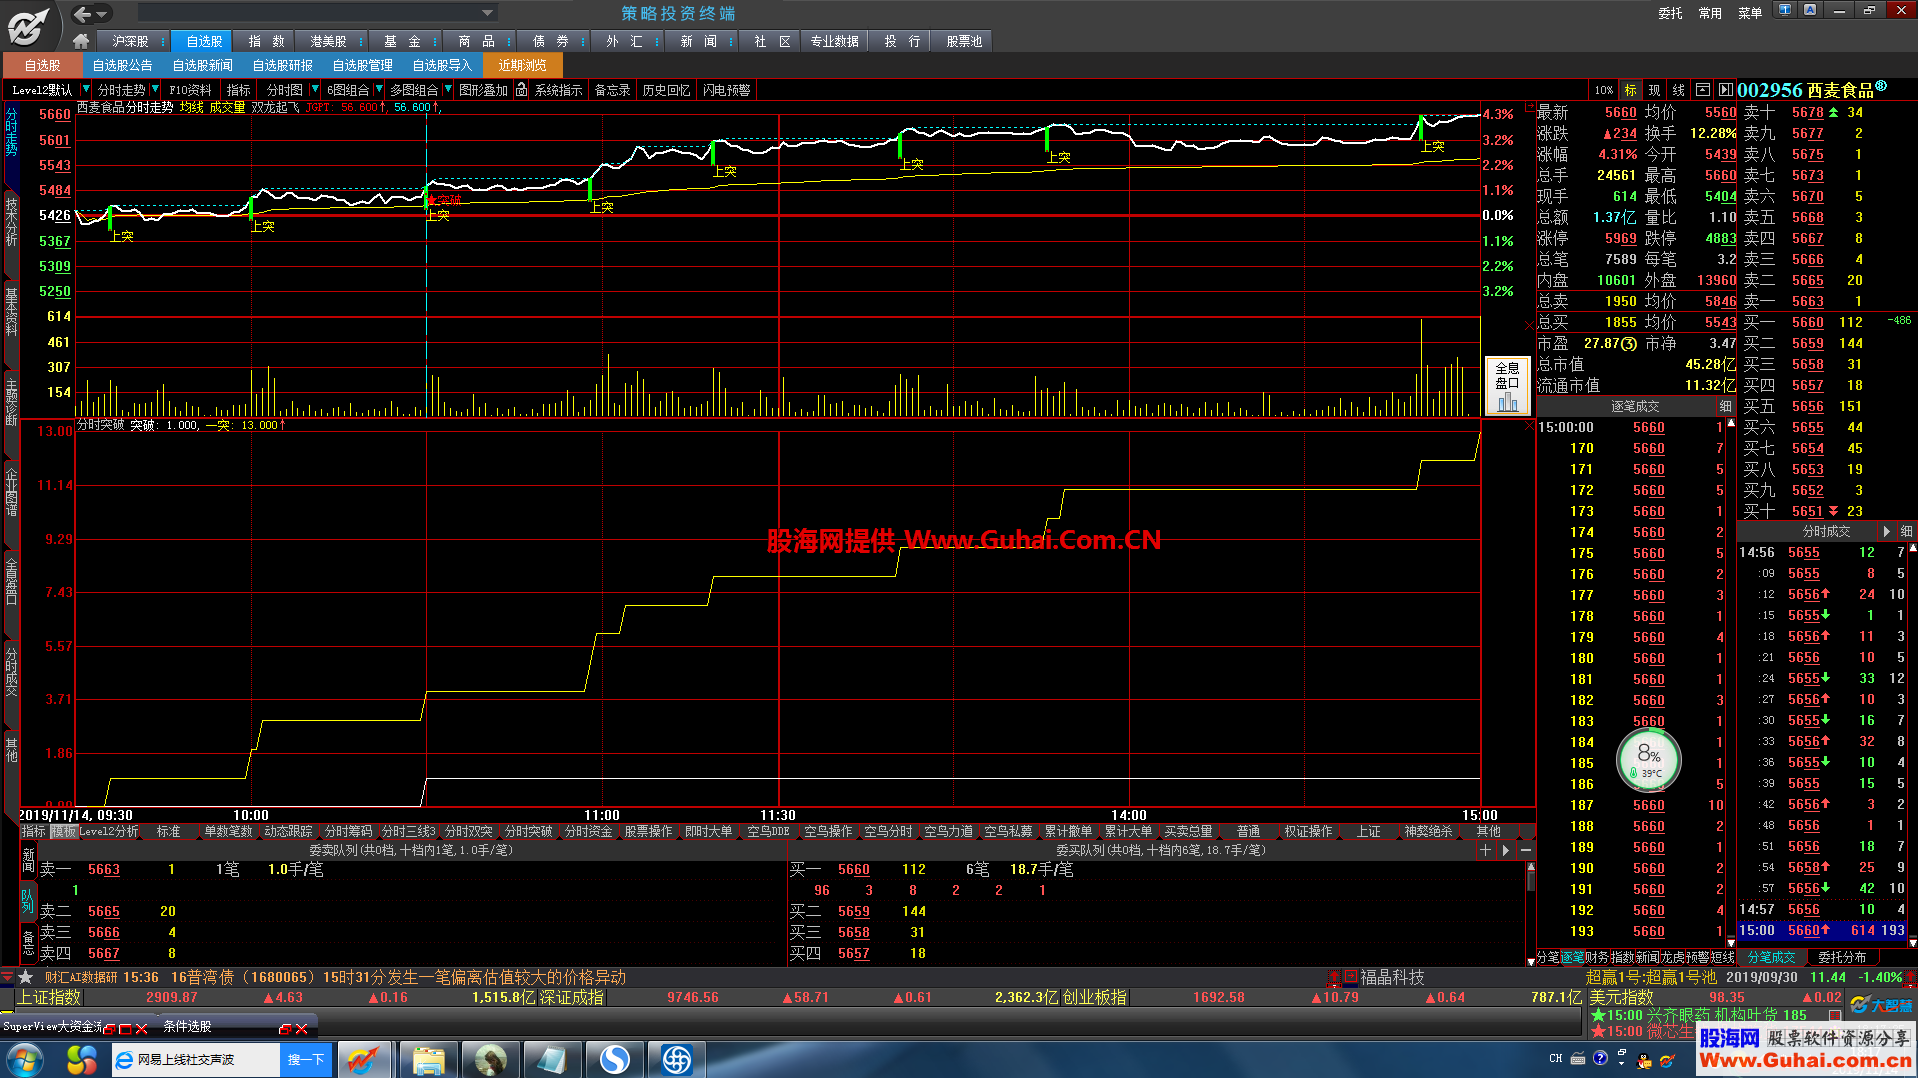This screenshot has width=1918, height=1078.
Task: Expand the 分时走势 dropdown arrow
Action: [x=155, y=90]
